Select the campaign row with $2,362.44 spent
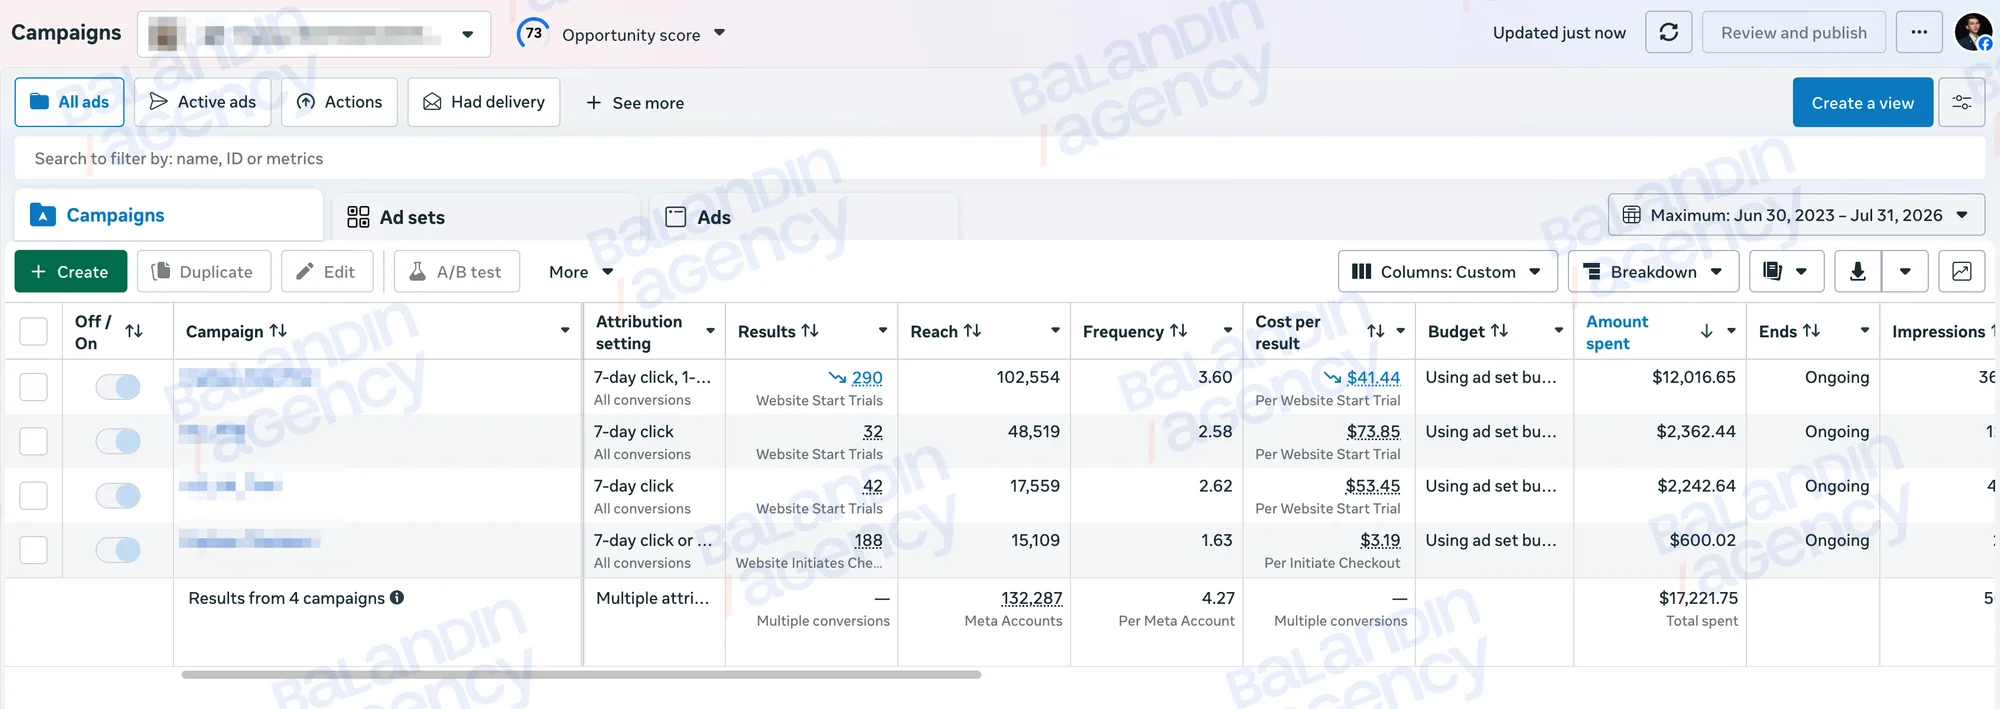Image resolution: width=2000 pixels, height=709 pixels. 34,441
